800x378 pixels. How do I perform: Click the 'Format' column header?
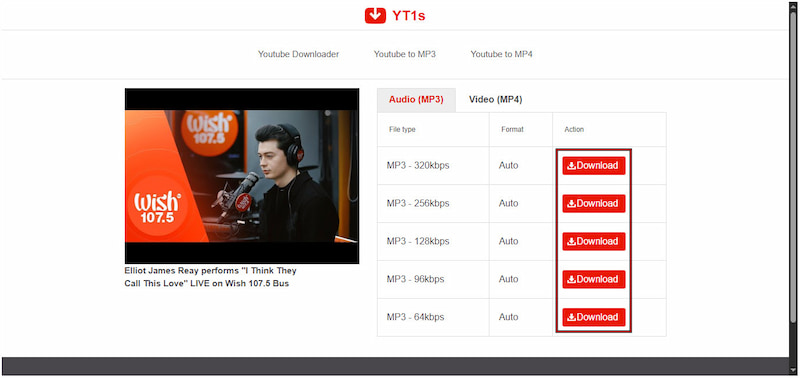(512, 130)
